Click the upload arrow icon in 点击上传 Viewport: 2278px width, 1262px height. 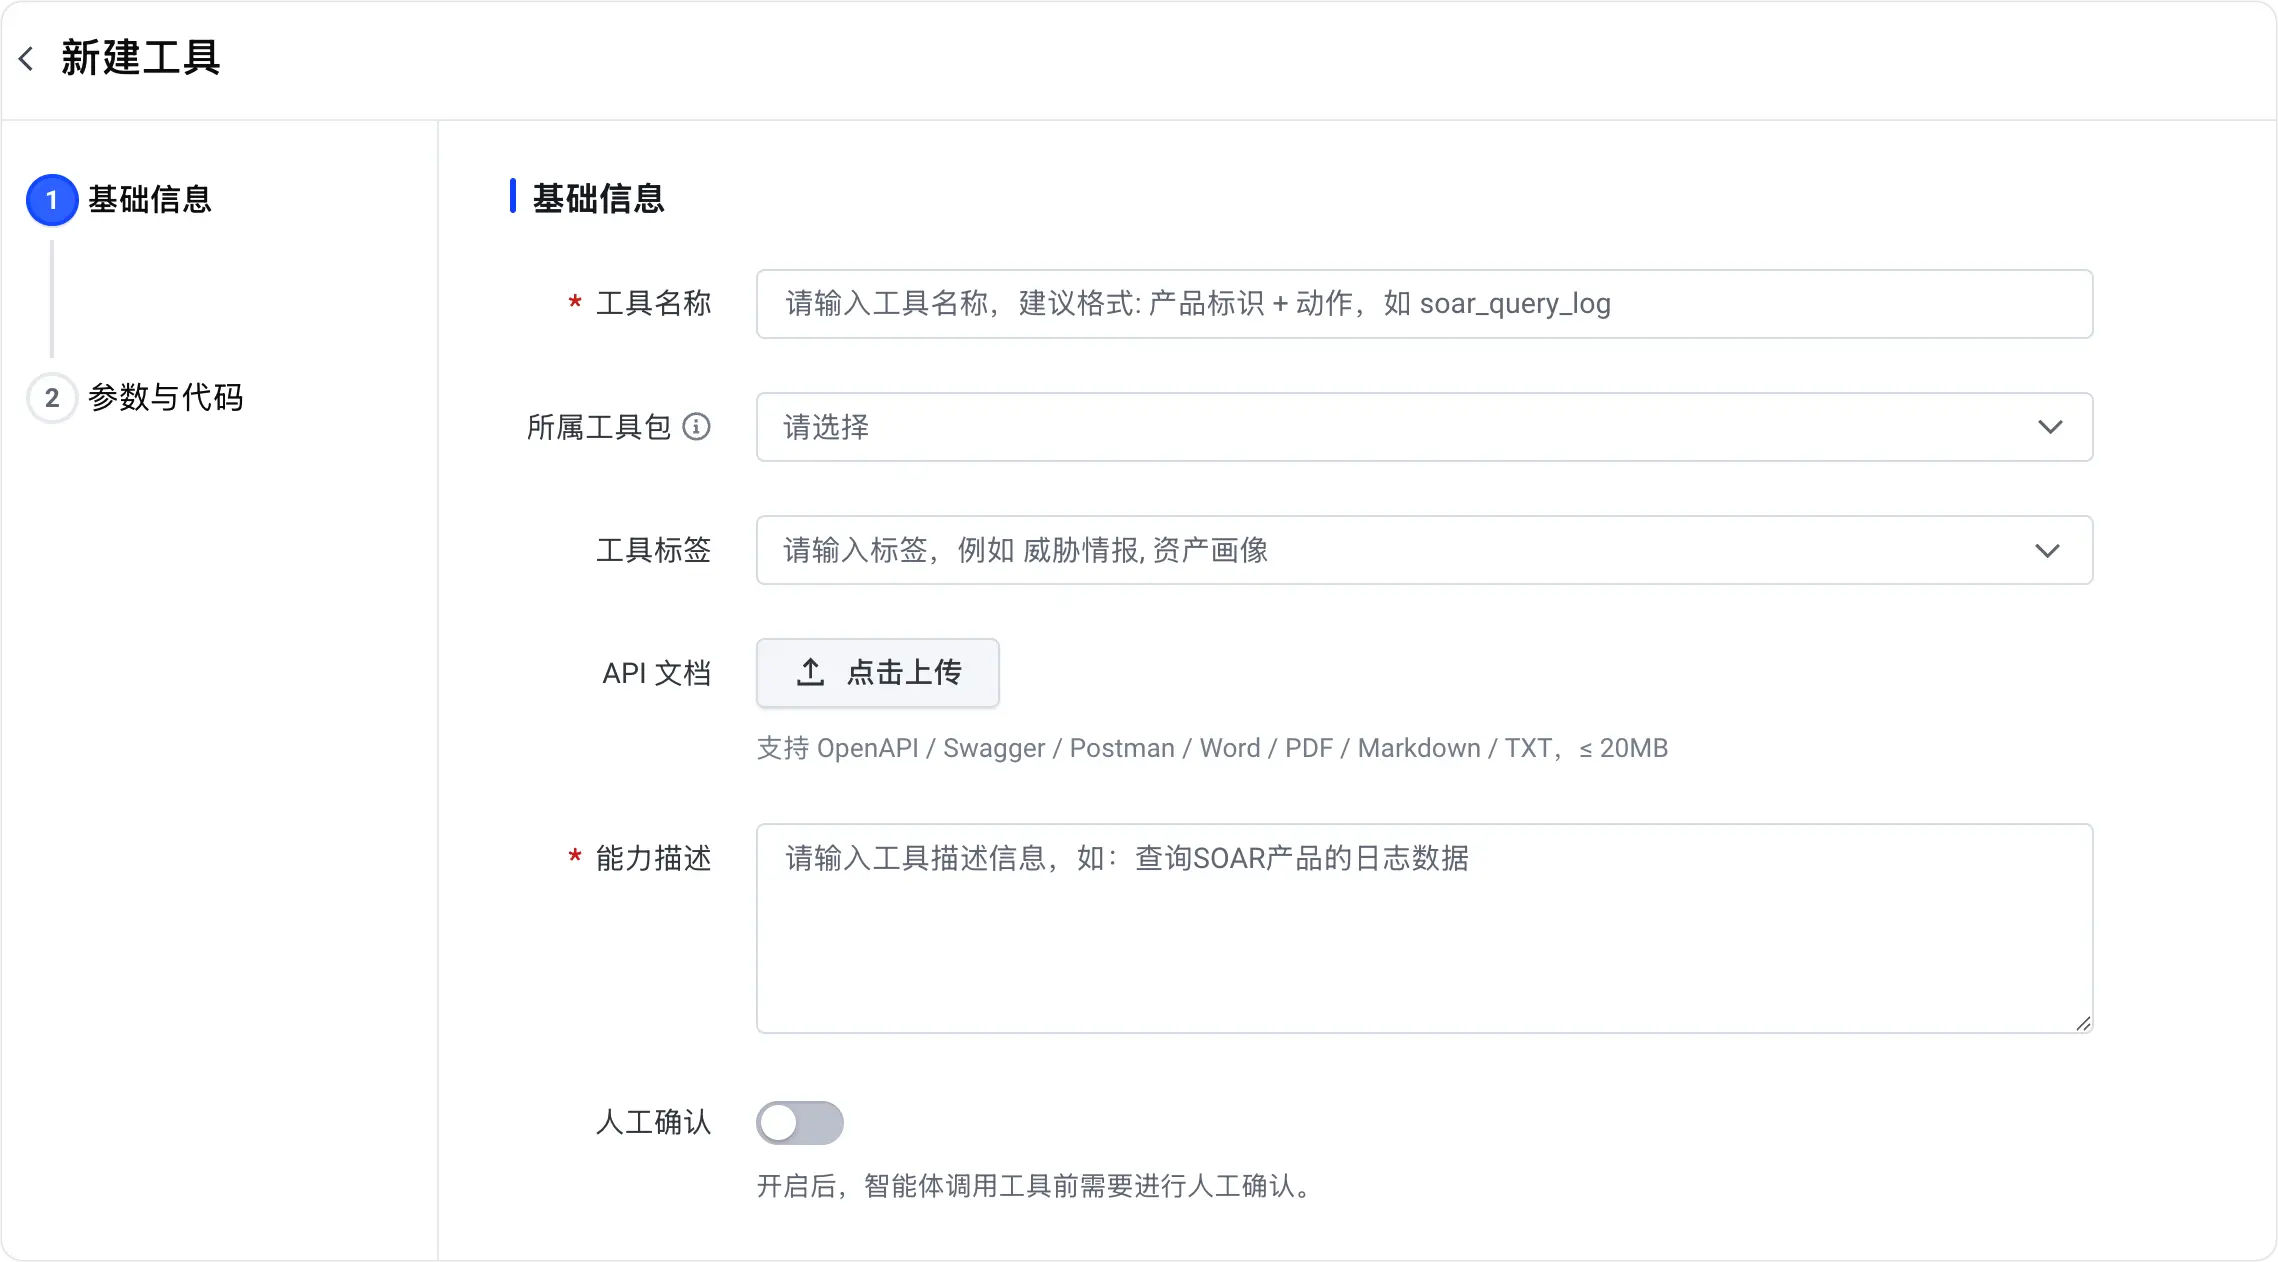pos(810,672)
